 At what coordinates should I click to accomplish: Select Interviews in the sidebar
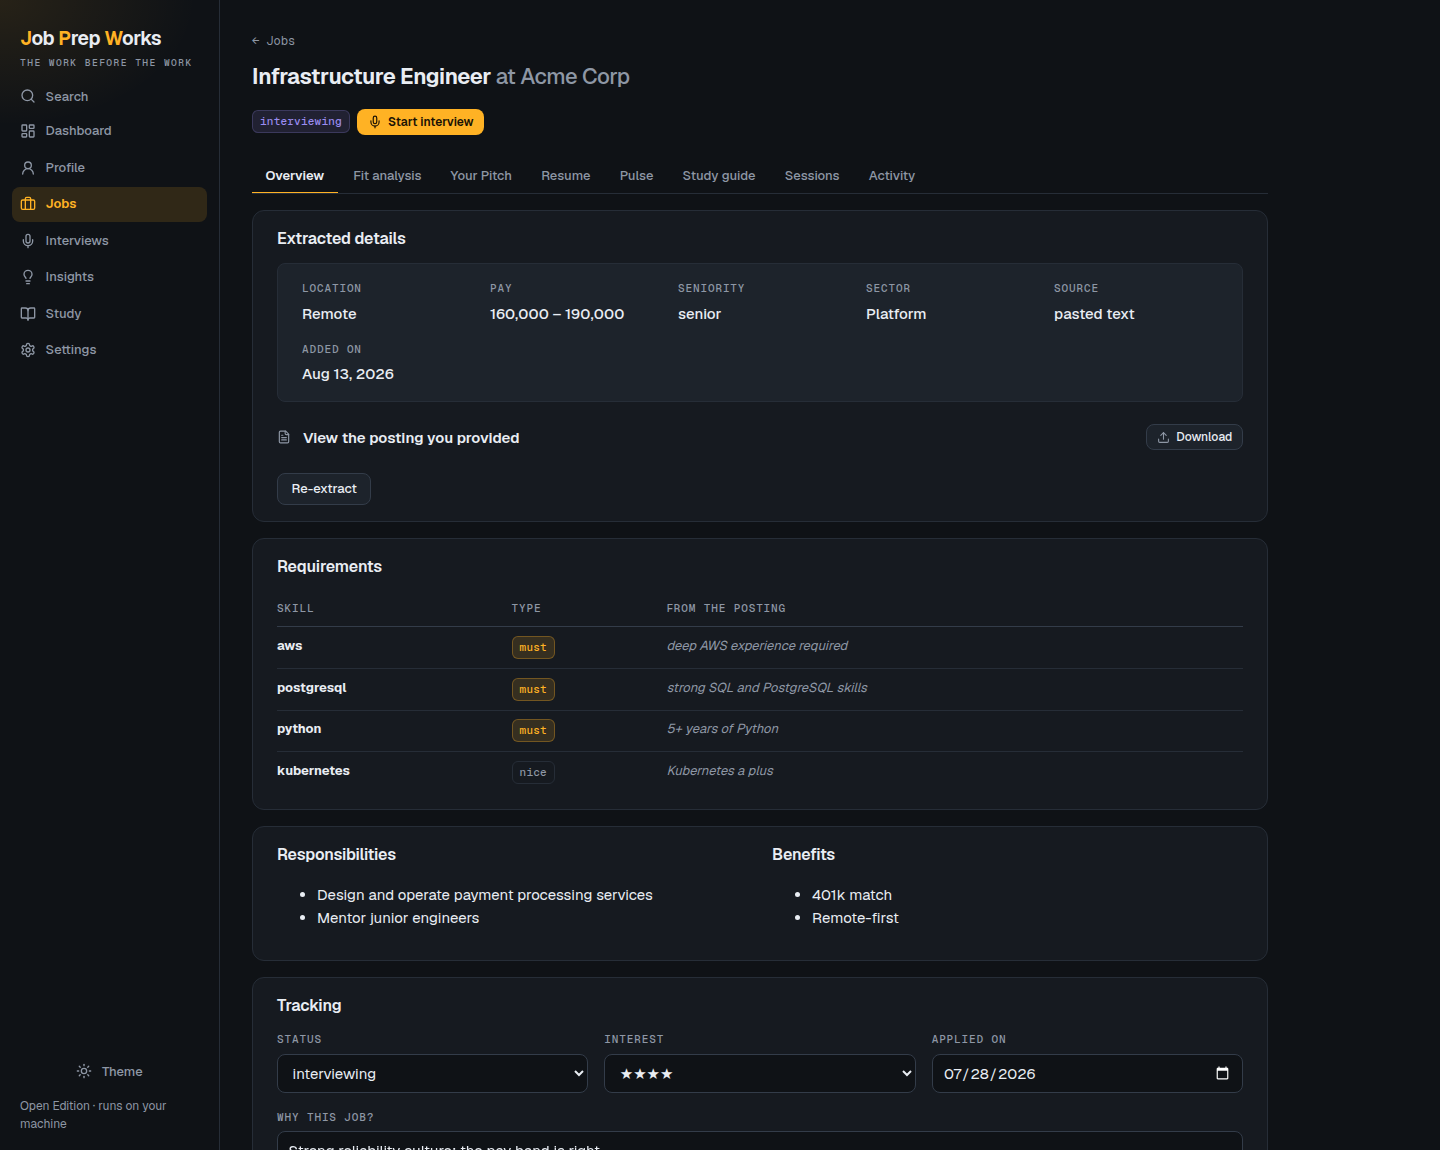pyautogui.click(x=109, y=241)
